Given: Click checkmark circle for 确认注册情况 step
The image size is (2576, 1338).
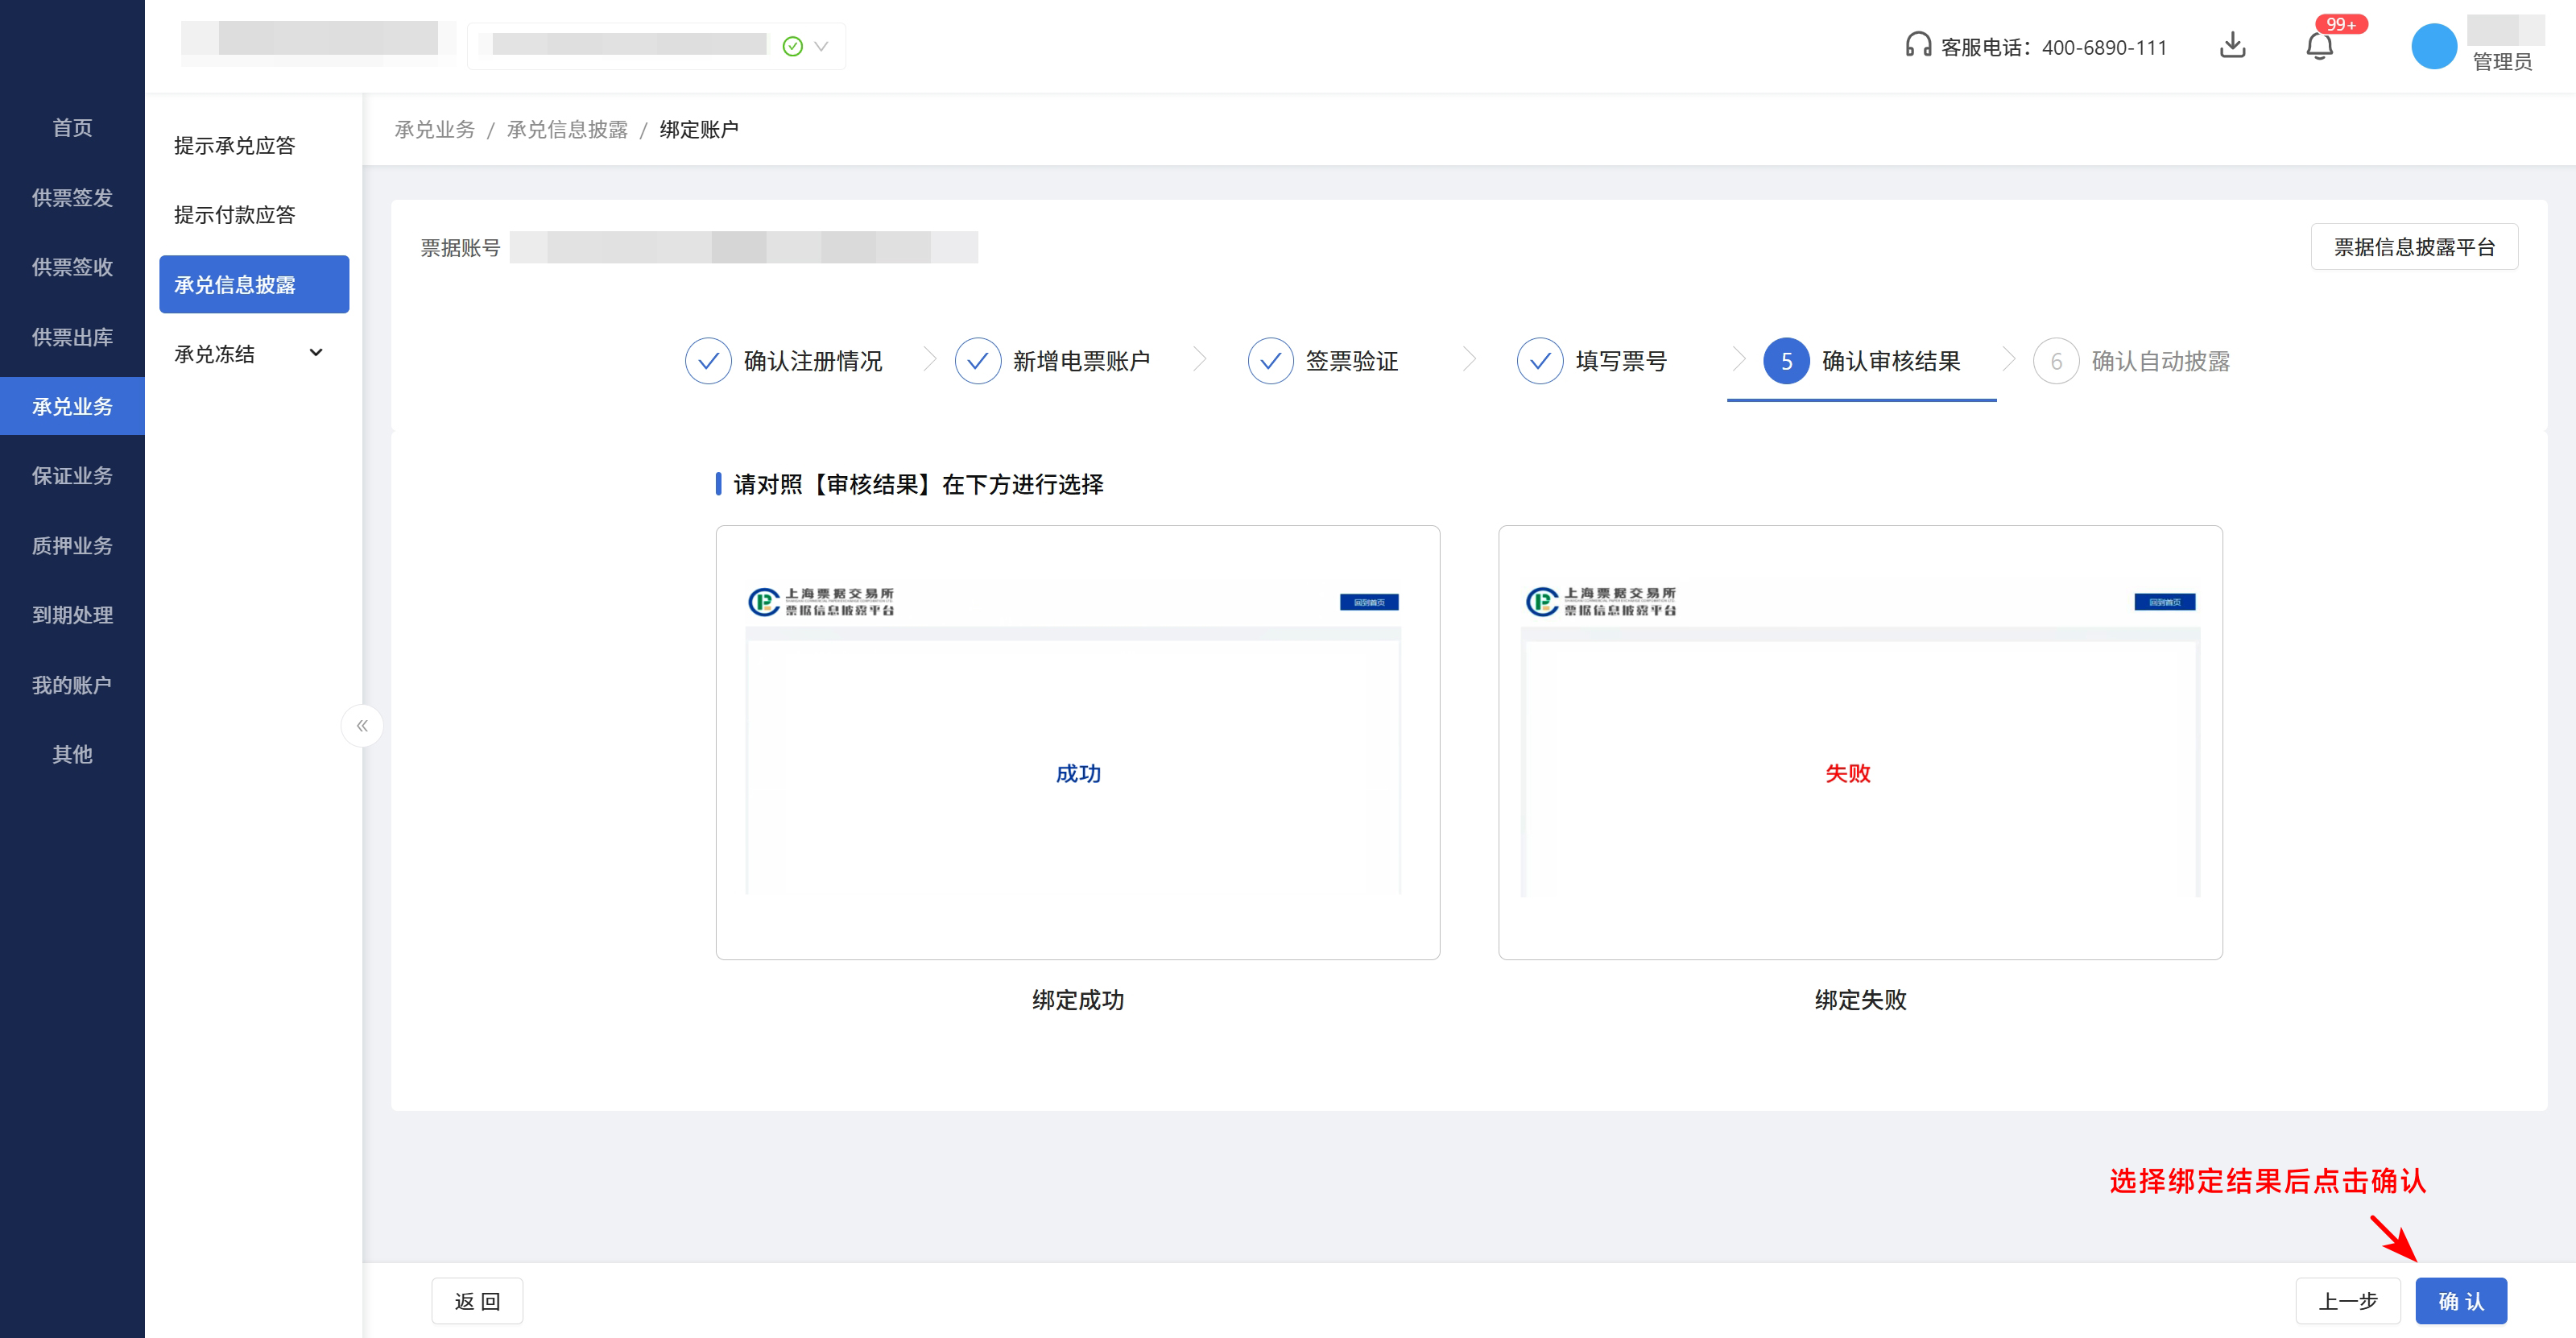Looking at the screenshot, I should pyautogui.click(x=708, y=361).
